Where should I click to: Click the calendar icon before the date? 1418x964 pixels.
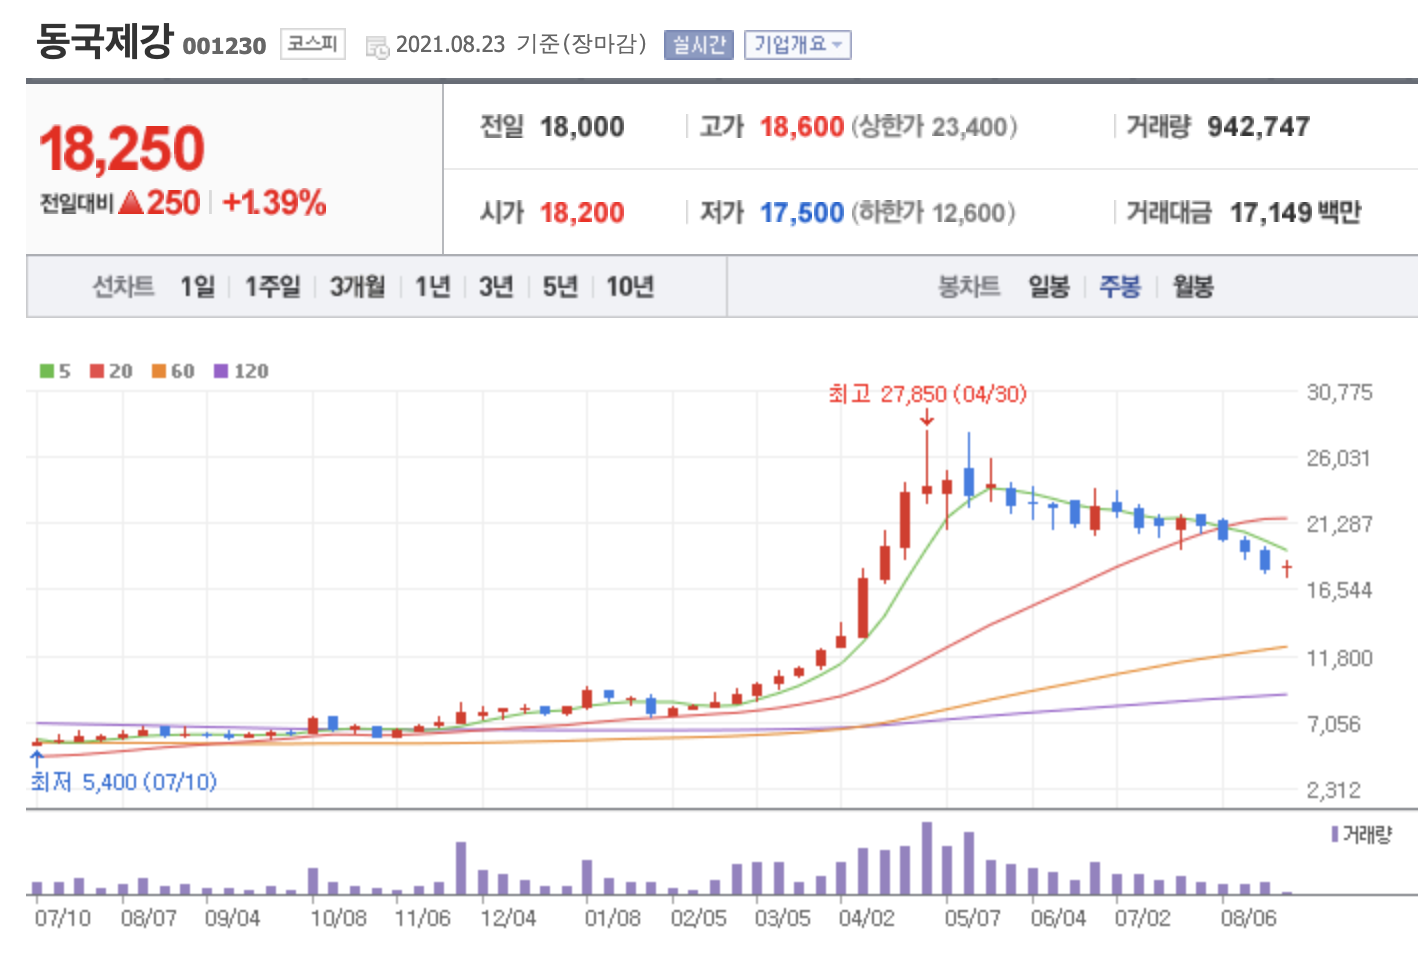(x=377, y=46)
